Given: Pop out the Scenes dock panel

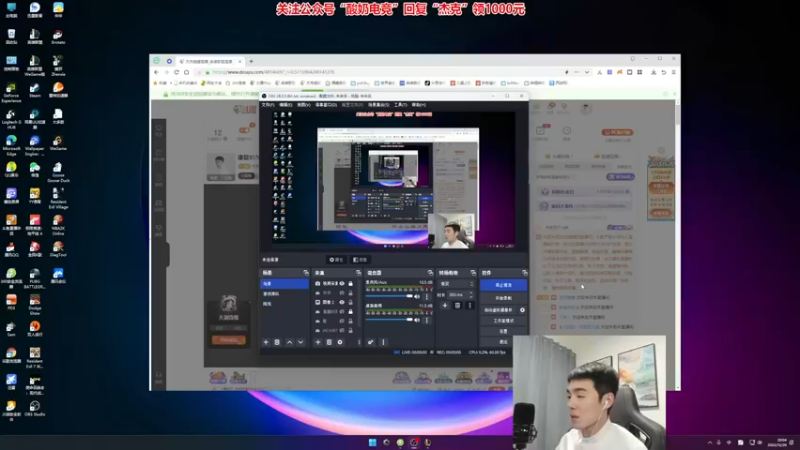Looking at the screenshot, I should point(306,273).
